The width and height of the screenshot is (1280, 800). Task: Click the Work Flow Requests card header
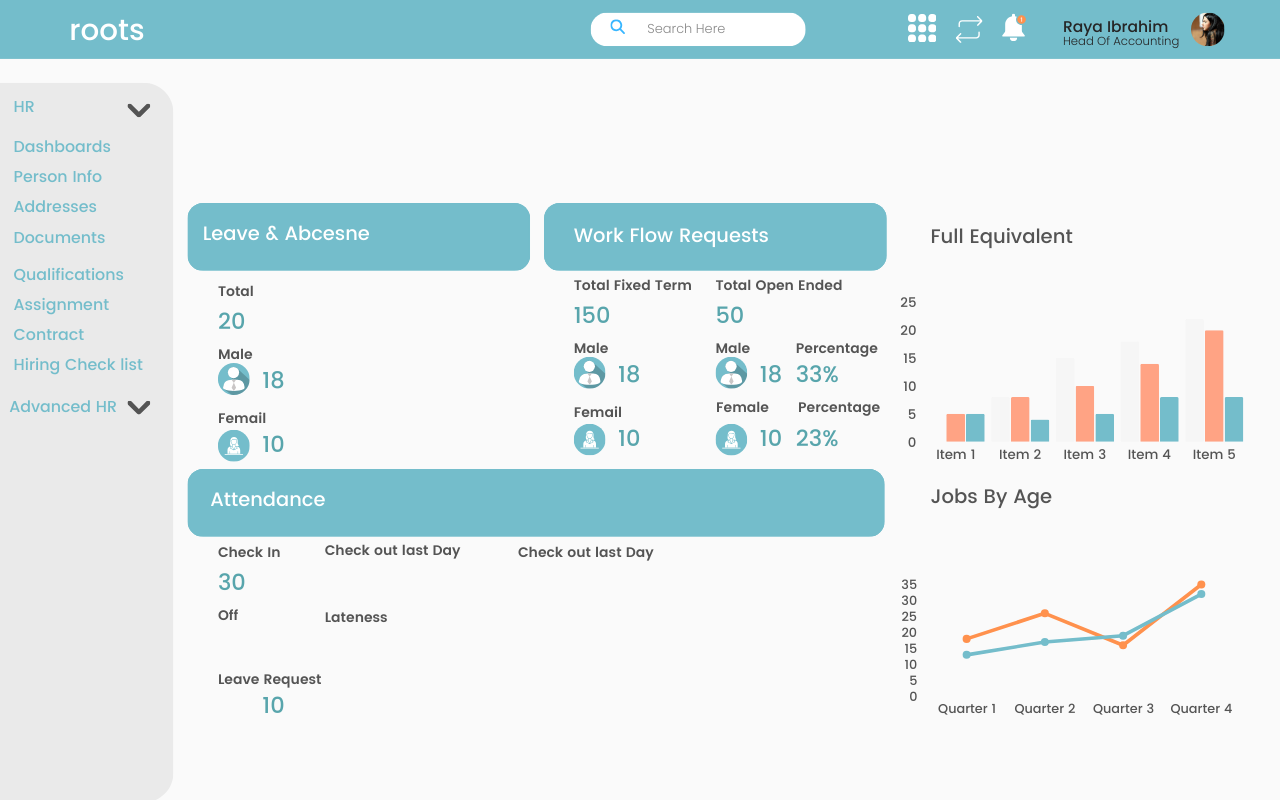pyautogui.click(x=714, y=236)
